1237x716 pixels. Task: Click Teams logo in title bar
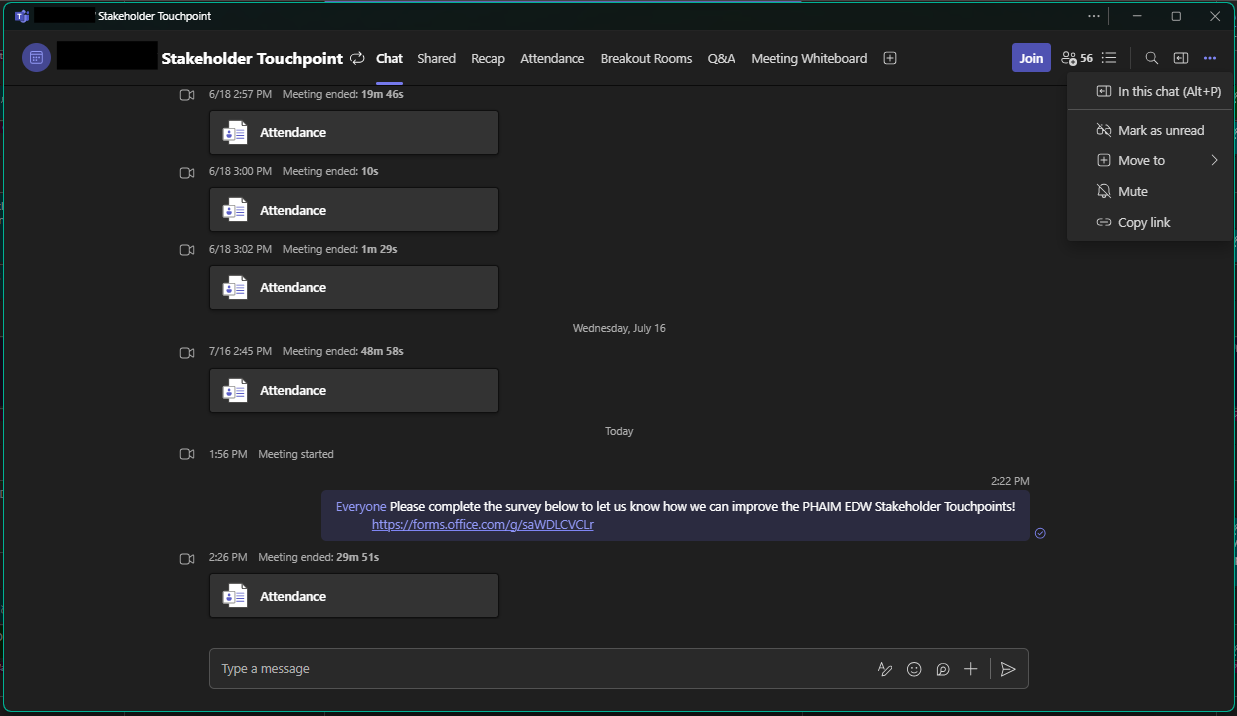click(21, 16)
